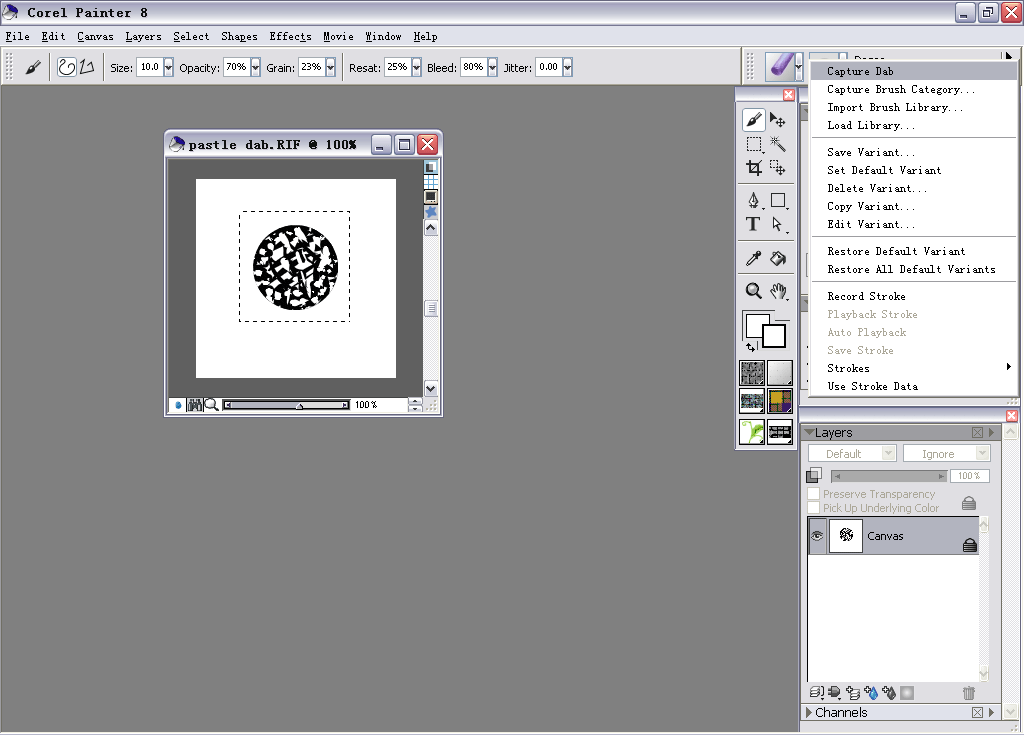Toggle impasto star icon in document window
The width and height of the screenshot is (1024, 736).
click(x=431, y=212)
